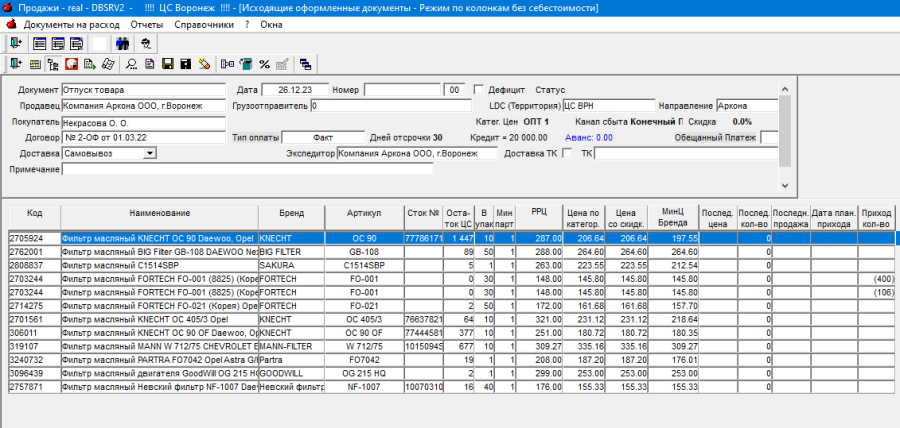The image size is (900, 428).
Task: Click MANN-FILTER brand cell
Action: 292,347
